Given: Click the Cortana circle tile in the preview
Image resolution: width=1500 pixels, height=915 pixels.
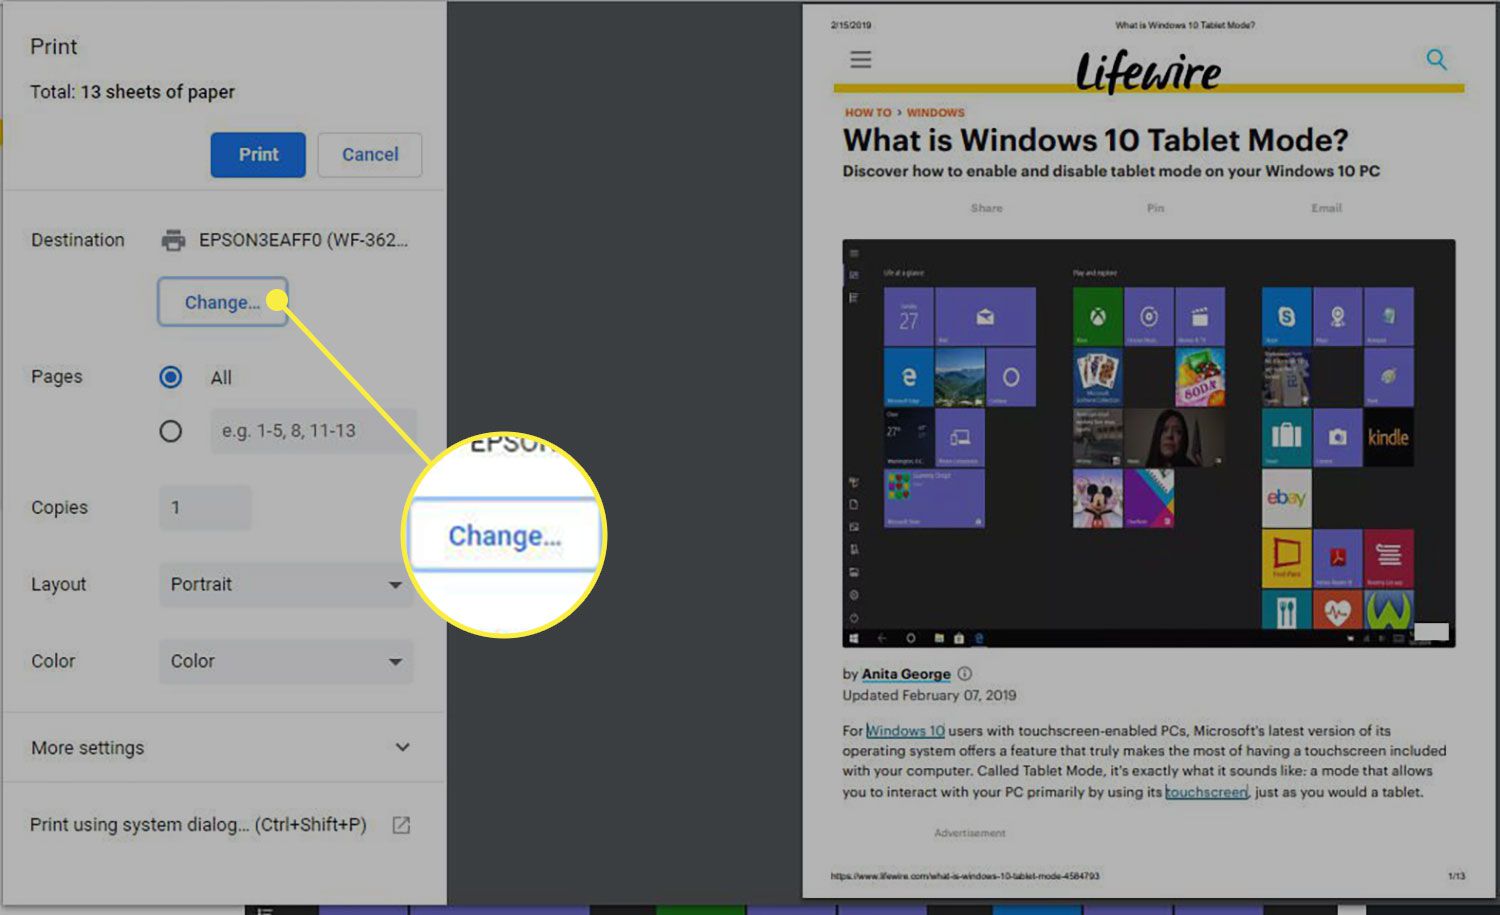Looking at the screenshot, I should pyautogui.click(x=1011, y=377).
